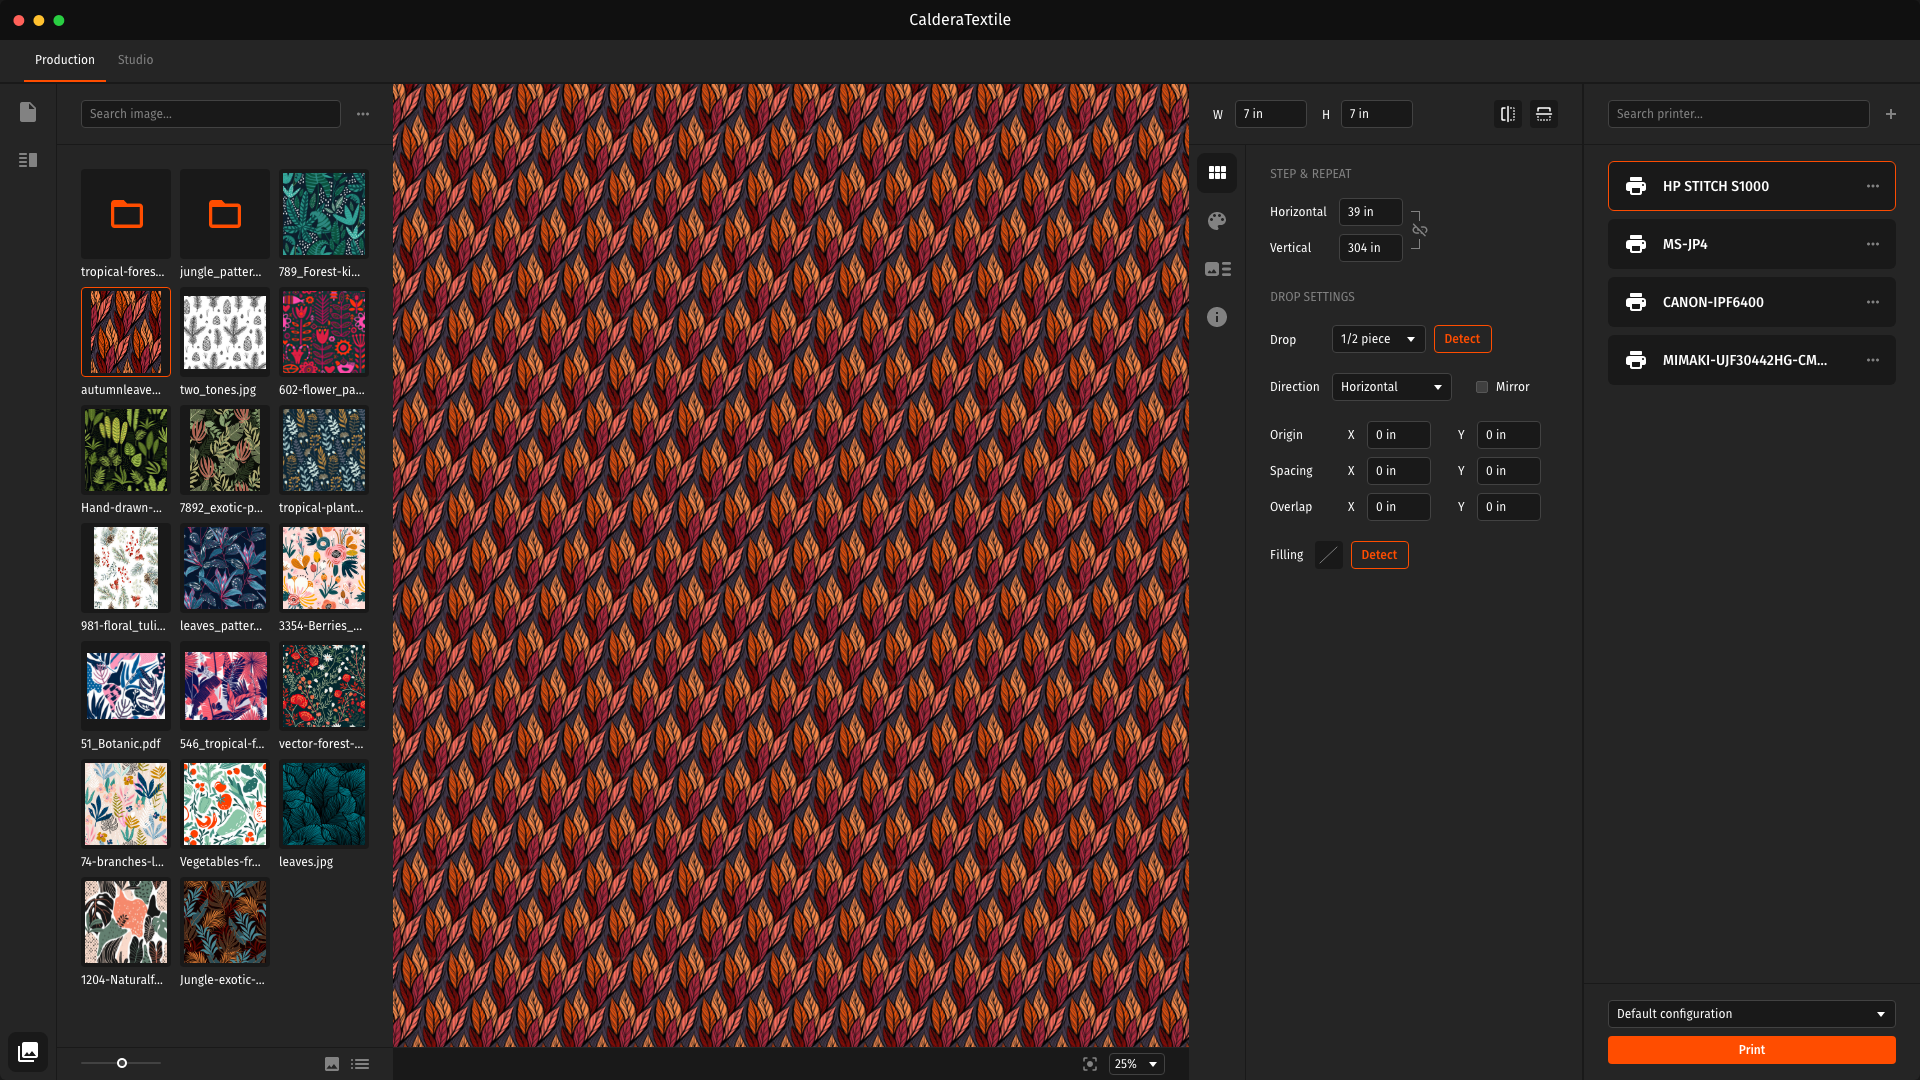The width and height of the screenshot is (1920, 1080).
Task: Select the 1204-Naturalf thumbnail
Action: point(126,922)
